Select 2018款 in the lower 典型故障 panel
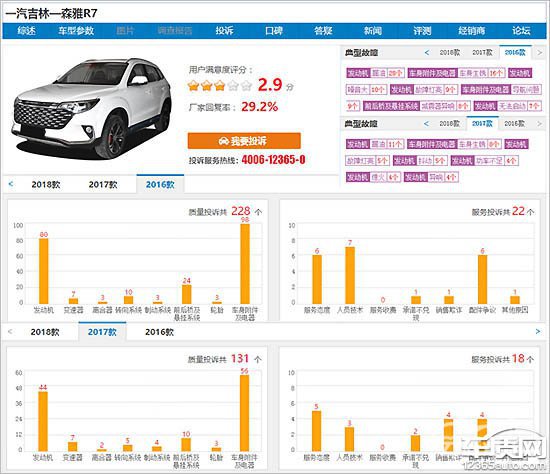 (x=449, y=123)
